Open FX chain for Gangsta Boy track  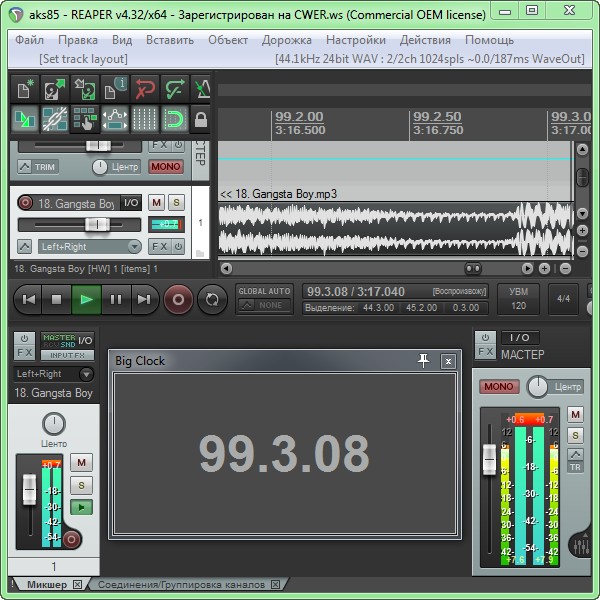point(160,247)
